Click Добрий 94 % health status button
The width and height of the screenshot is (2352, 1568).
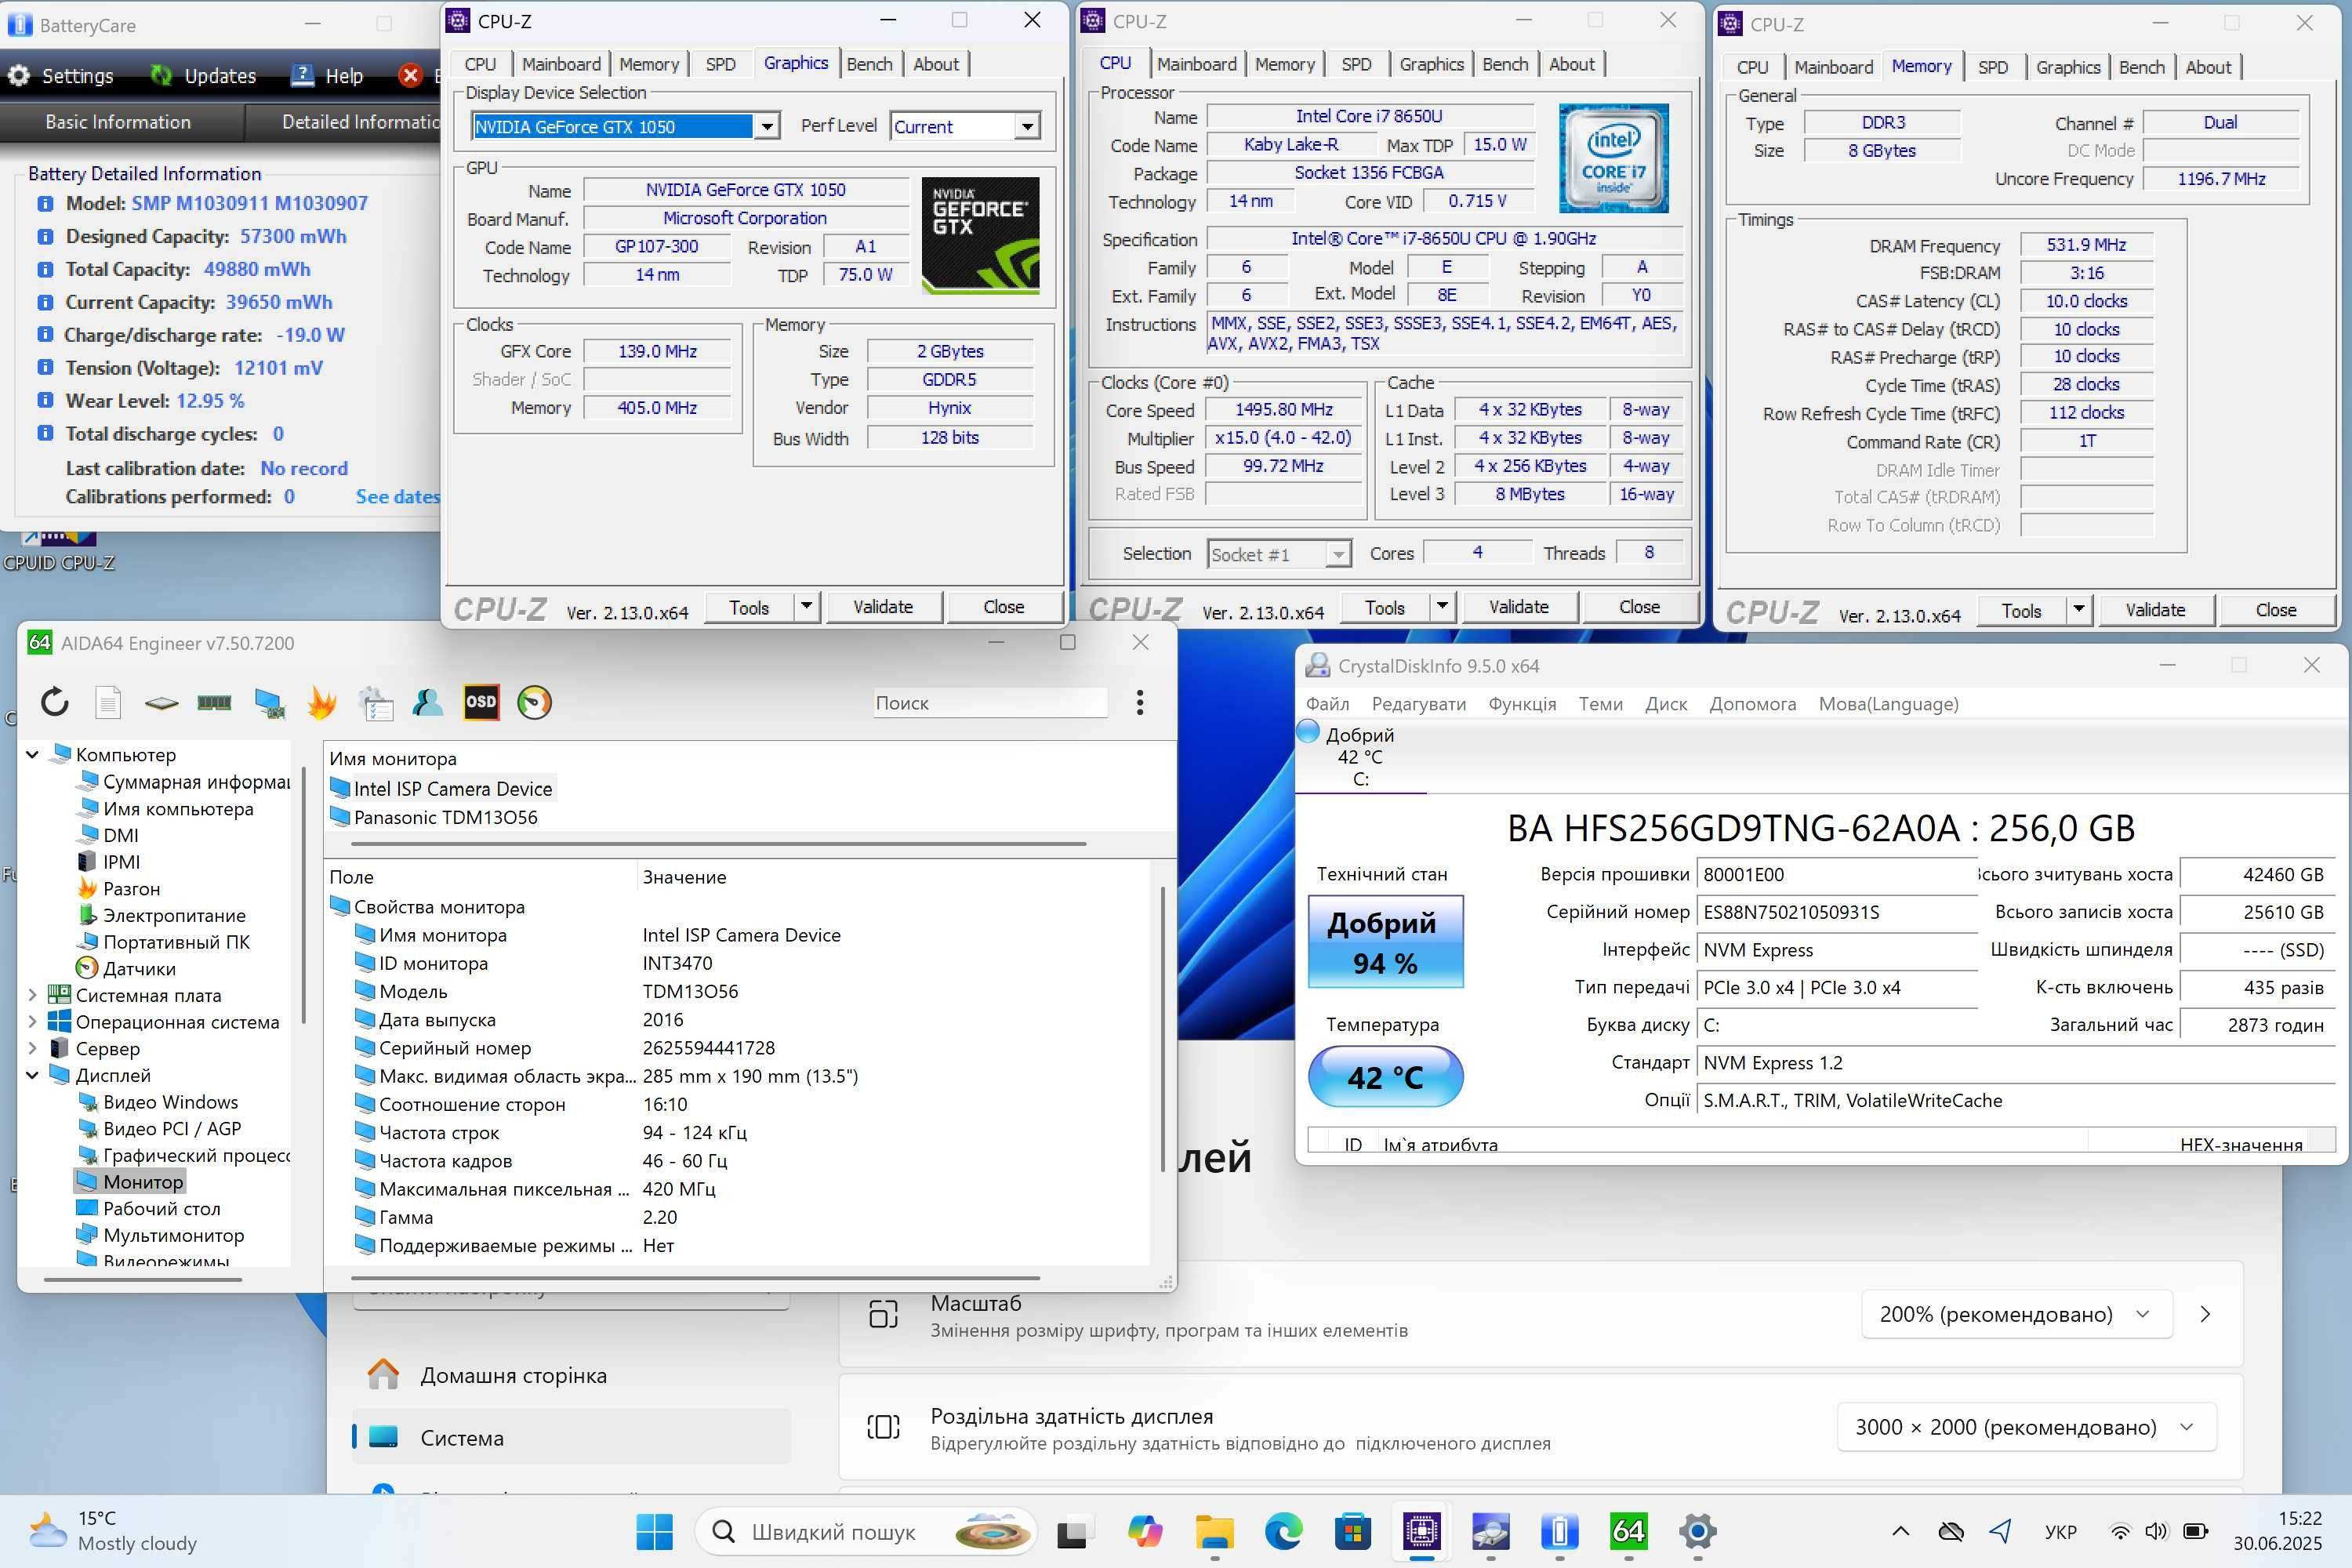1385,941
